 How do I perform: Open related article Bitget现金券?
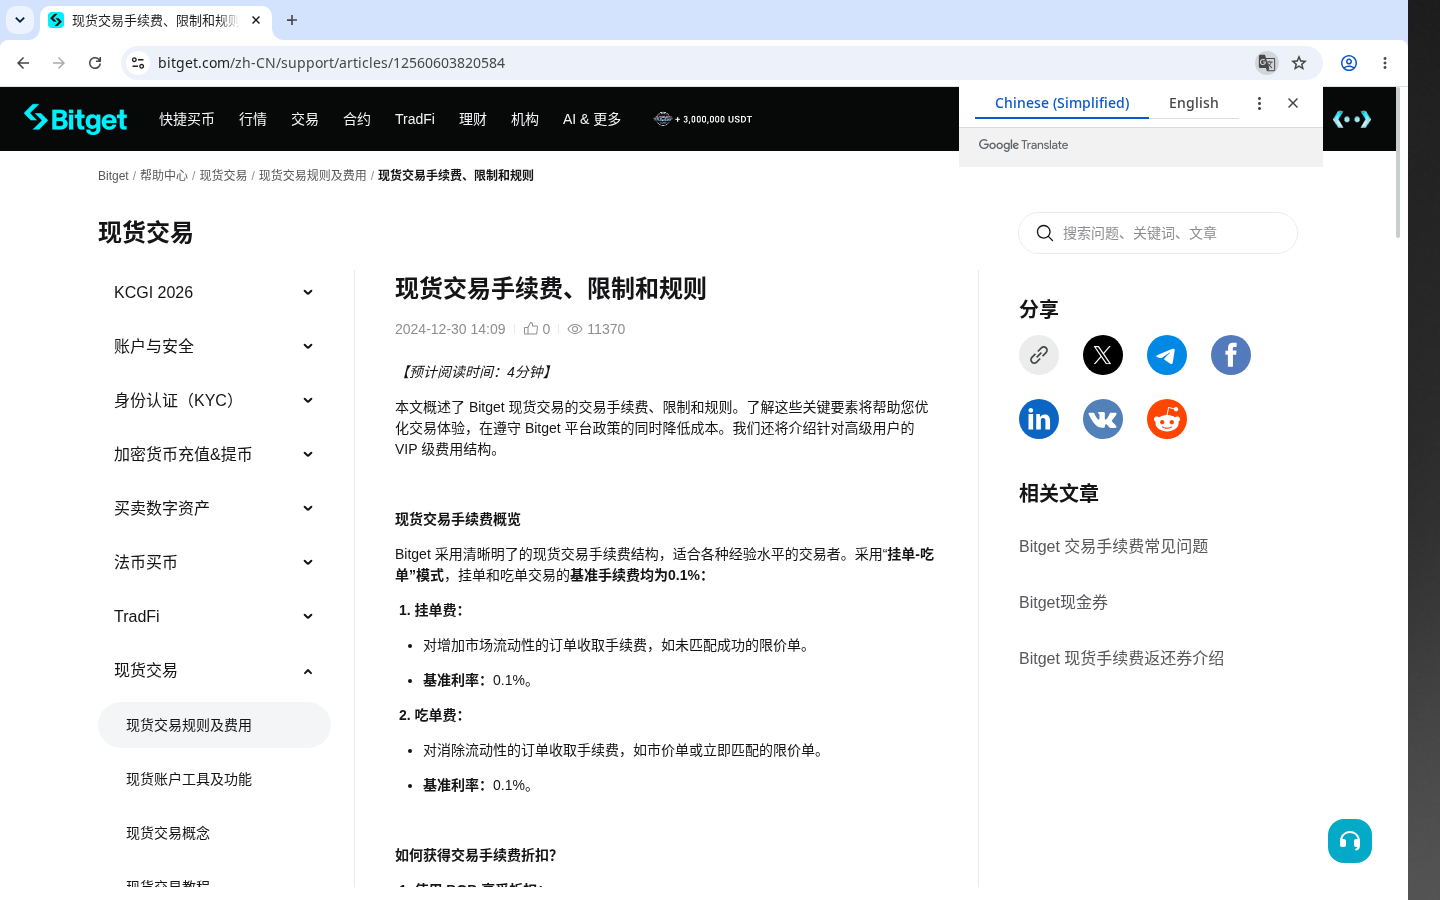coord(1063,602)
